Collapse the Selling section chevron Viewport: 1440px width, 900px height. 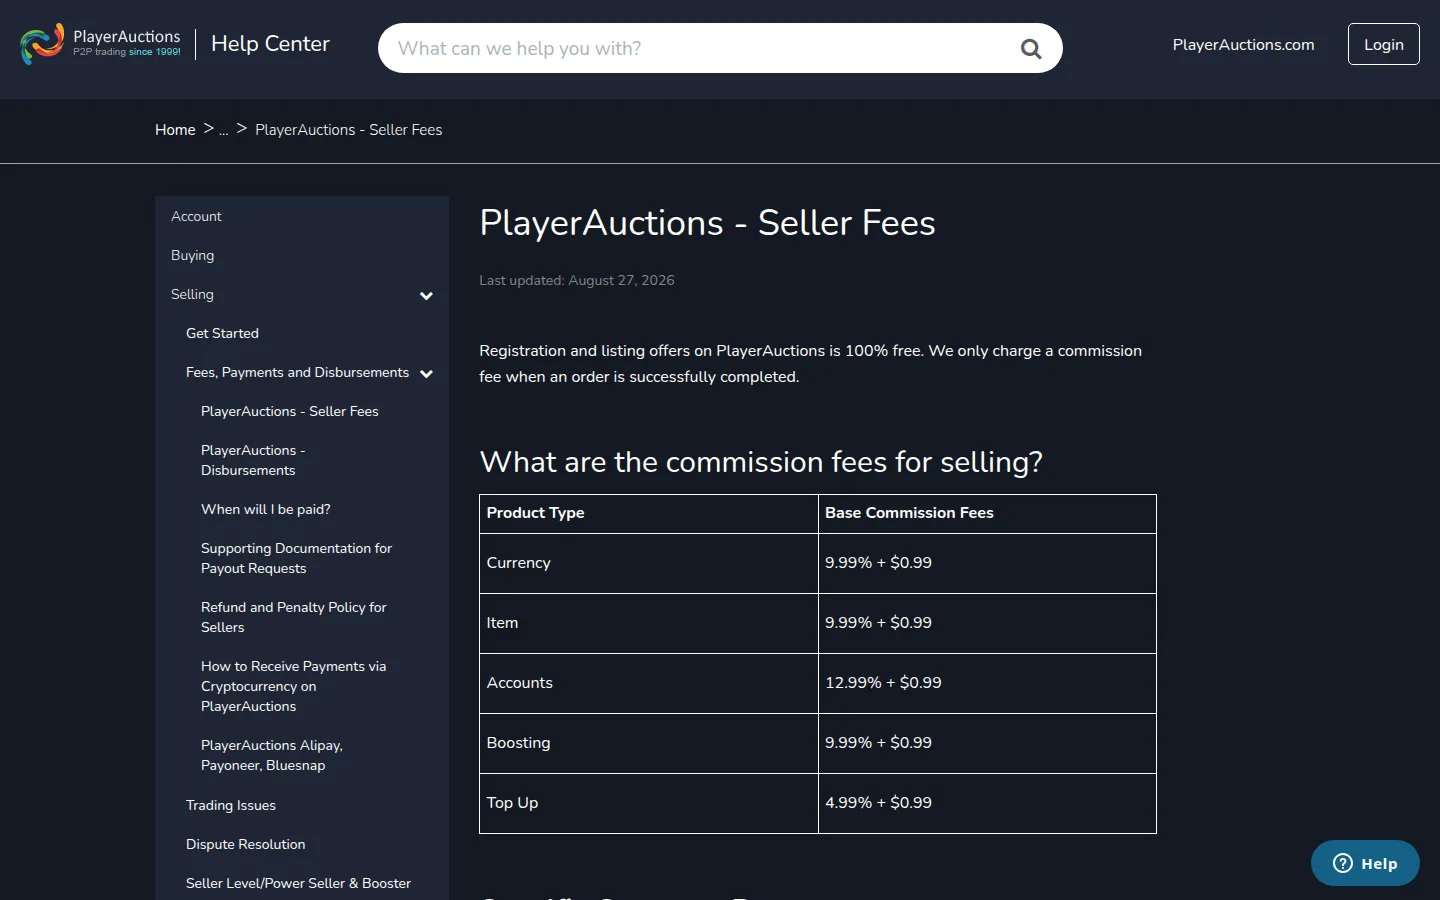click(x=426, y=295)
